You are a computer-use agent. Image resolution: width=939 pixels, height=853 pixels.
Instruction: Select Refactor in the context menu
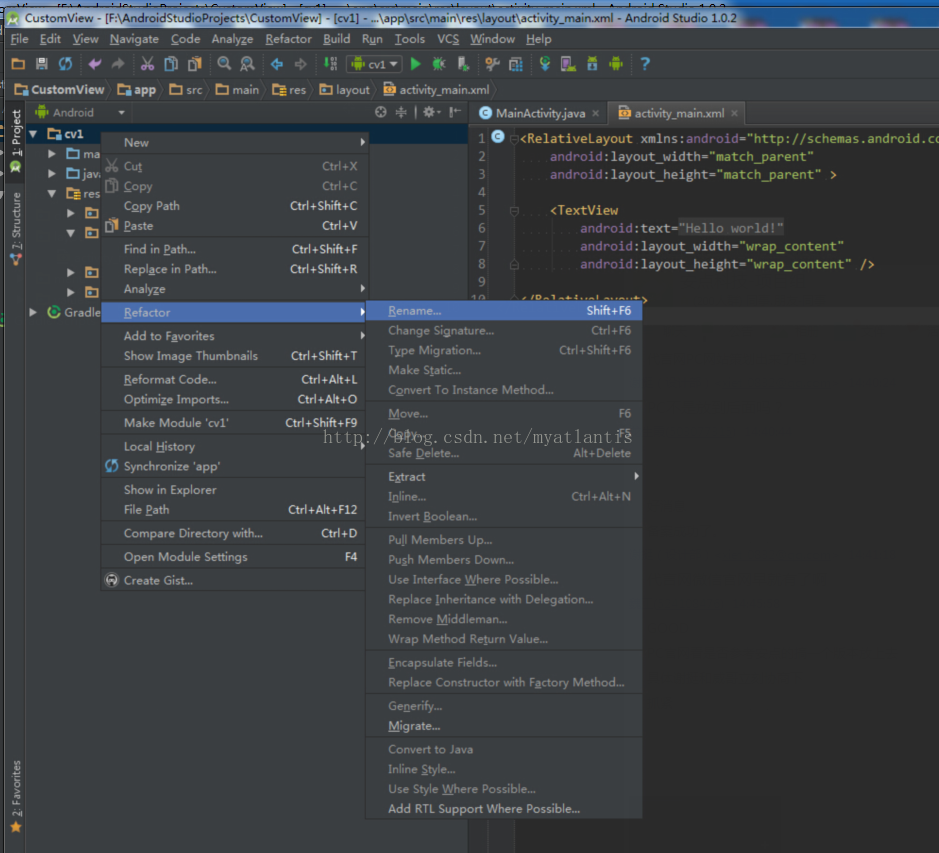[234, 312]
